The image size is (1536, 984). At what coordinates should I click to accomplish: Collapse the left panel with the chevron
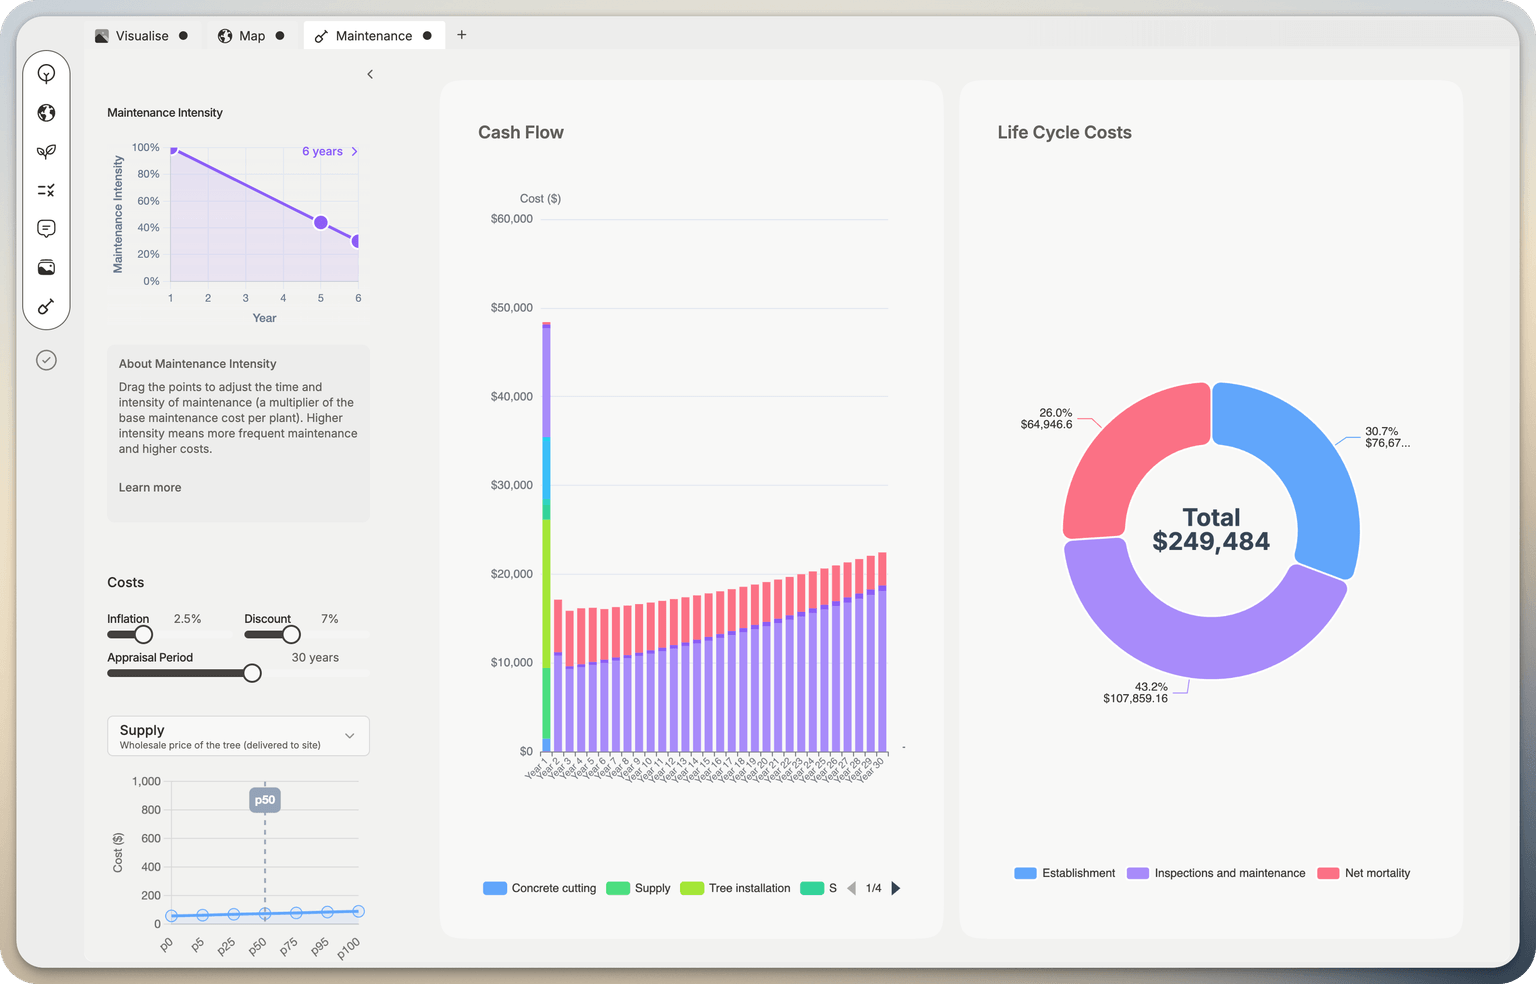pyautogui.click(x=370, y=74)
